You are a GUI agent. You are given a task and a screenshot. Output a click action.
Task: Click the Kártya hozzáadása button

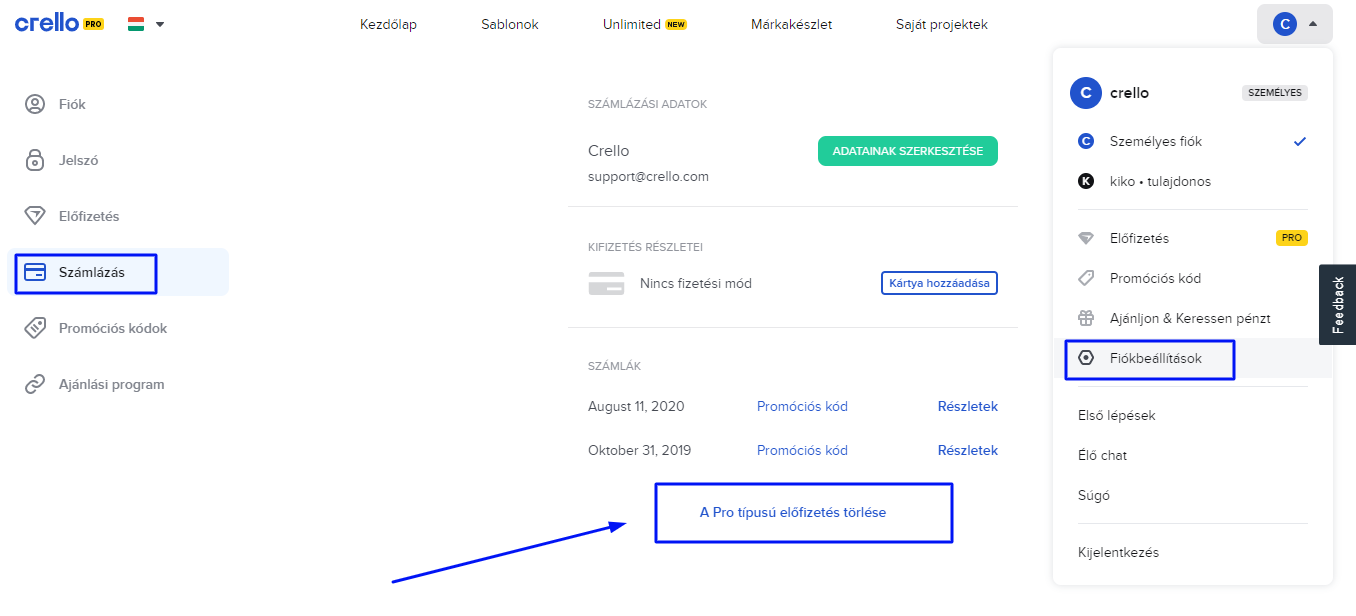click(939, 283)
